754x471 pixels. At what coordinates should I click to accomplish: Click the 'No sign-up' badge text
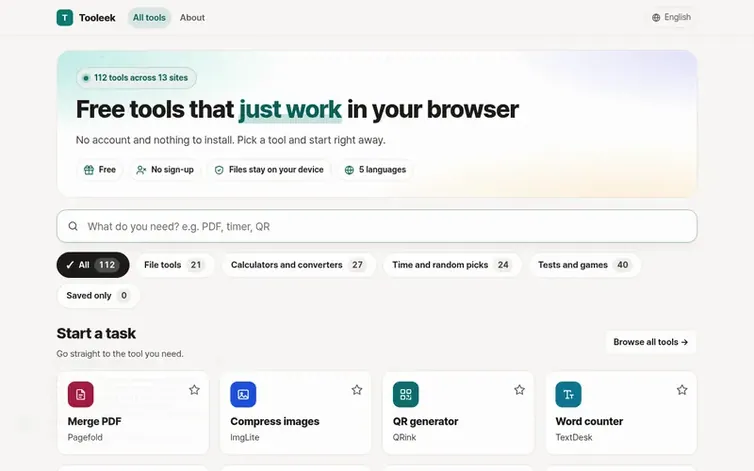coord(172,170)
